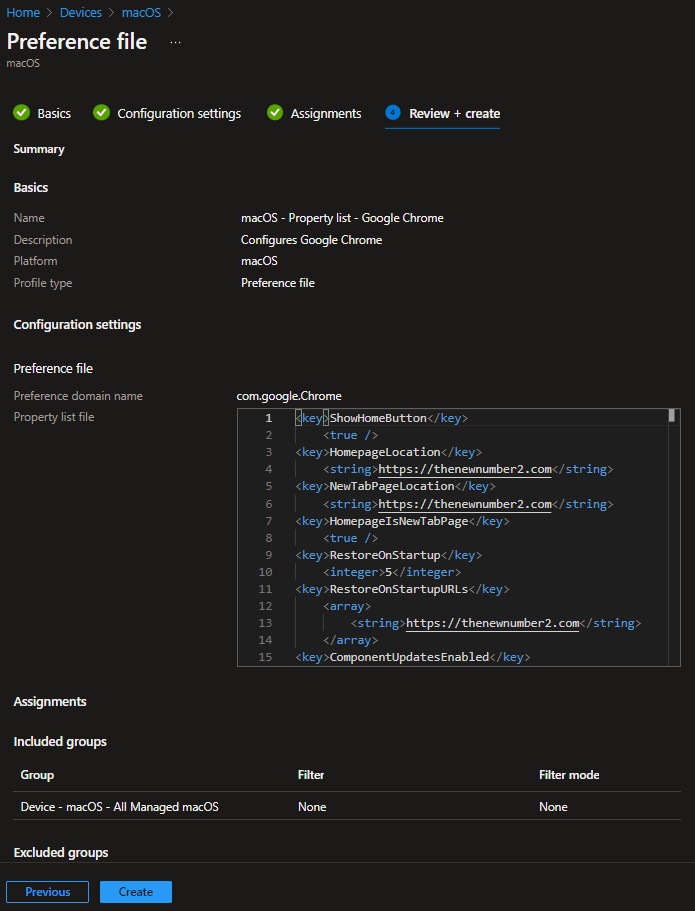Select the Platform value macOS

click(259, 261)
